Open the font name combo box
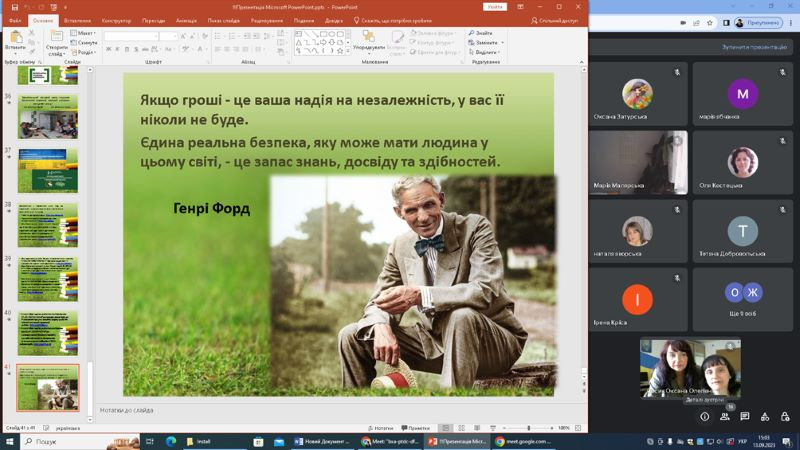The image size is (800, 450). (131, 36)
